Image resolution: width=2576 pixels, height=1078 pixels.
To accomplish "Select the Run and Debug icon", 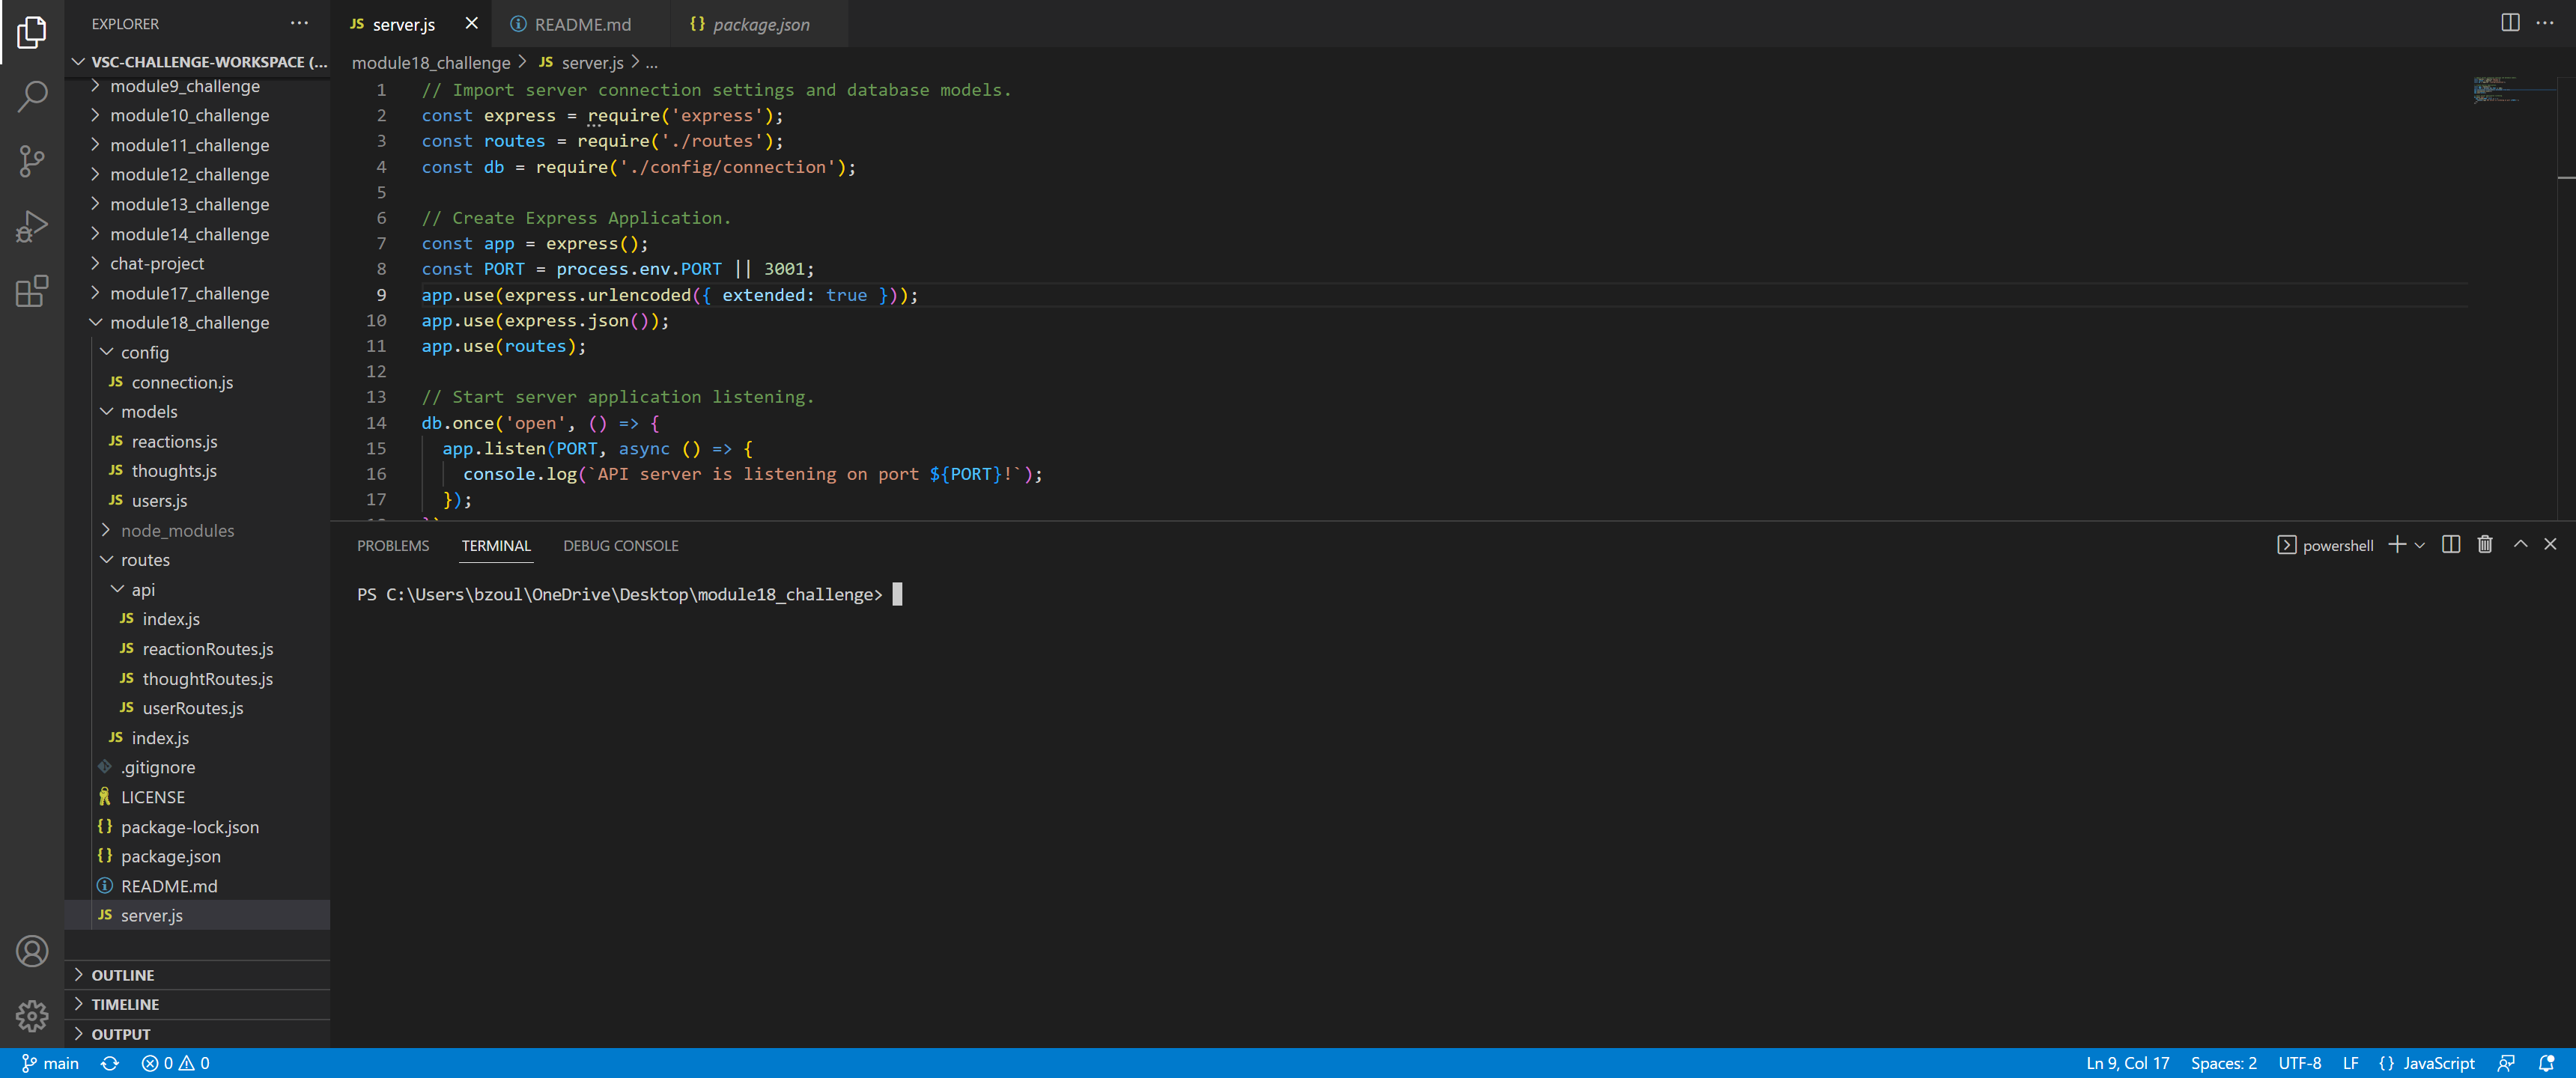I will pos(33,225).
